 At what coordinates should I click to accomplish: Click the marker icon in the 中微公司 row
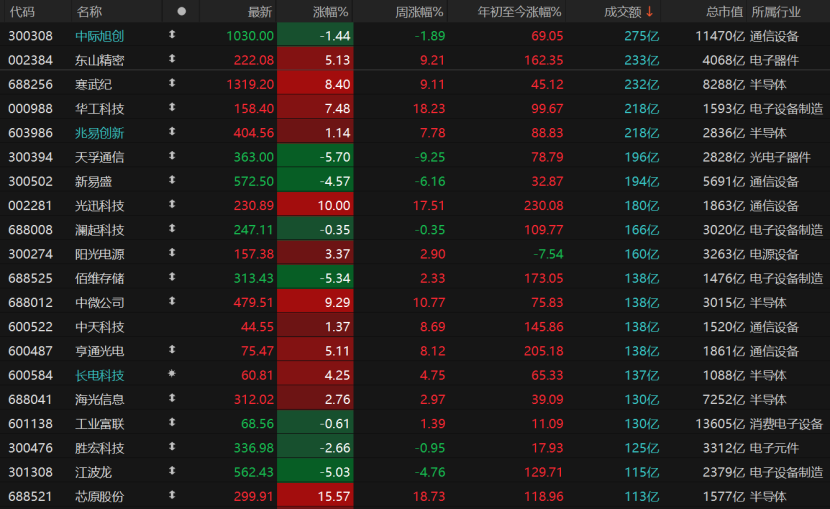point(172,301)
